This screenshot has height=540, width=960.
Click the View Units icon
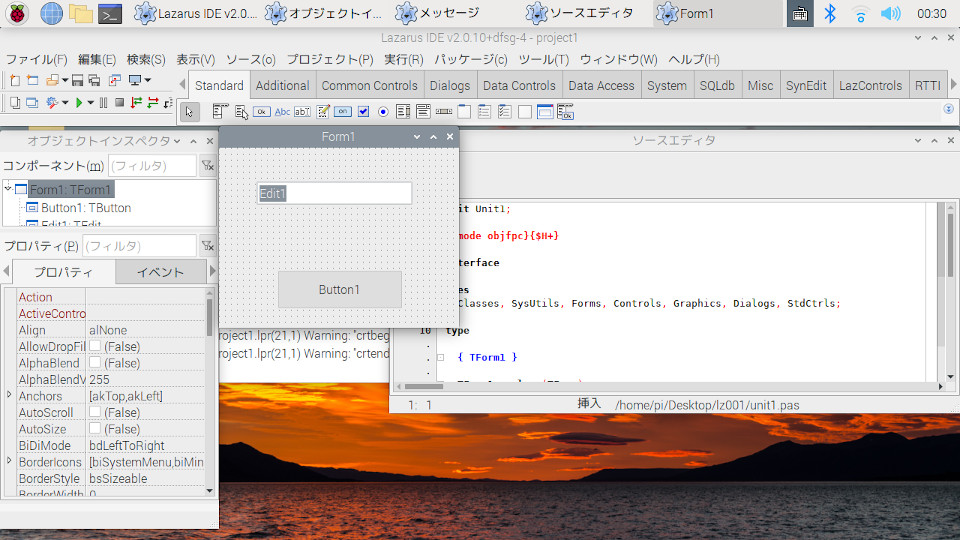[x=15, y=103]
